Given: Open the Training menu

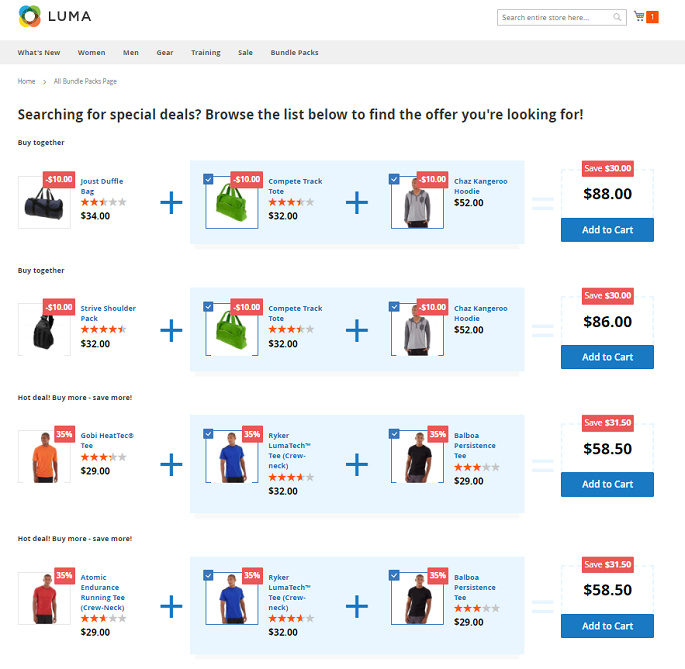Looking at the screenshot, I should click(x=206, y=52).
